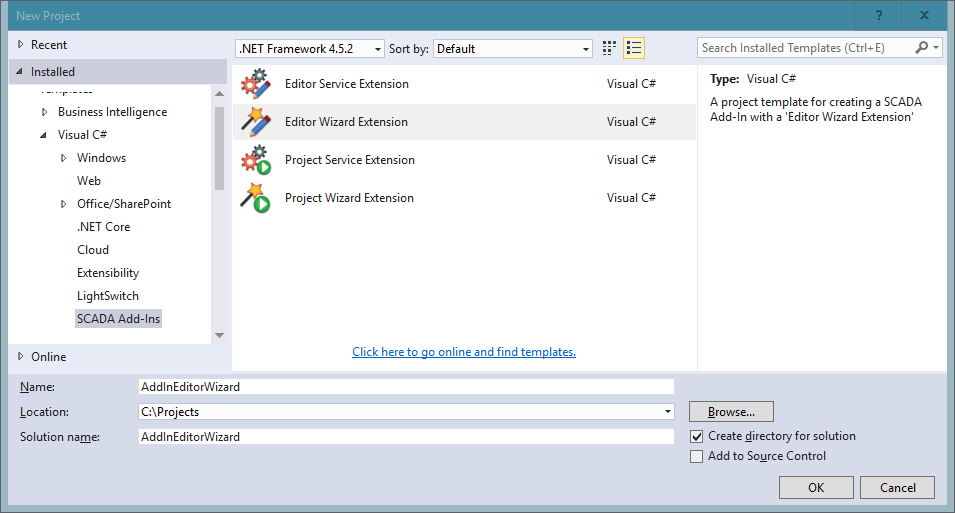Open the .NET Framework version dropdown

tap(309, 49)
